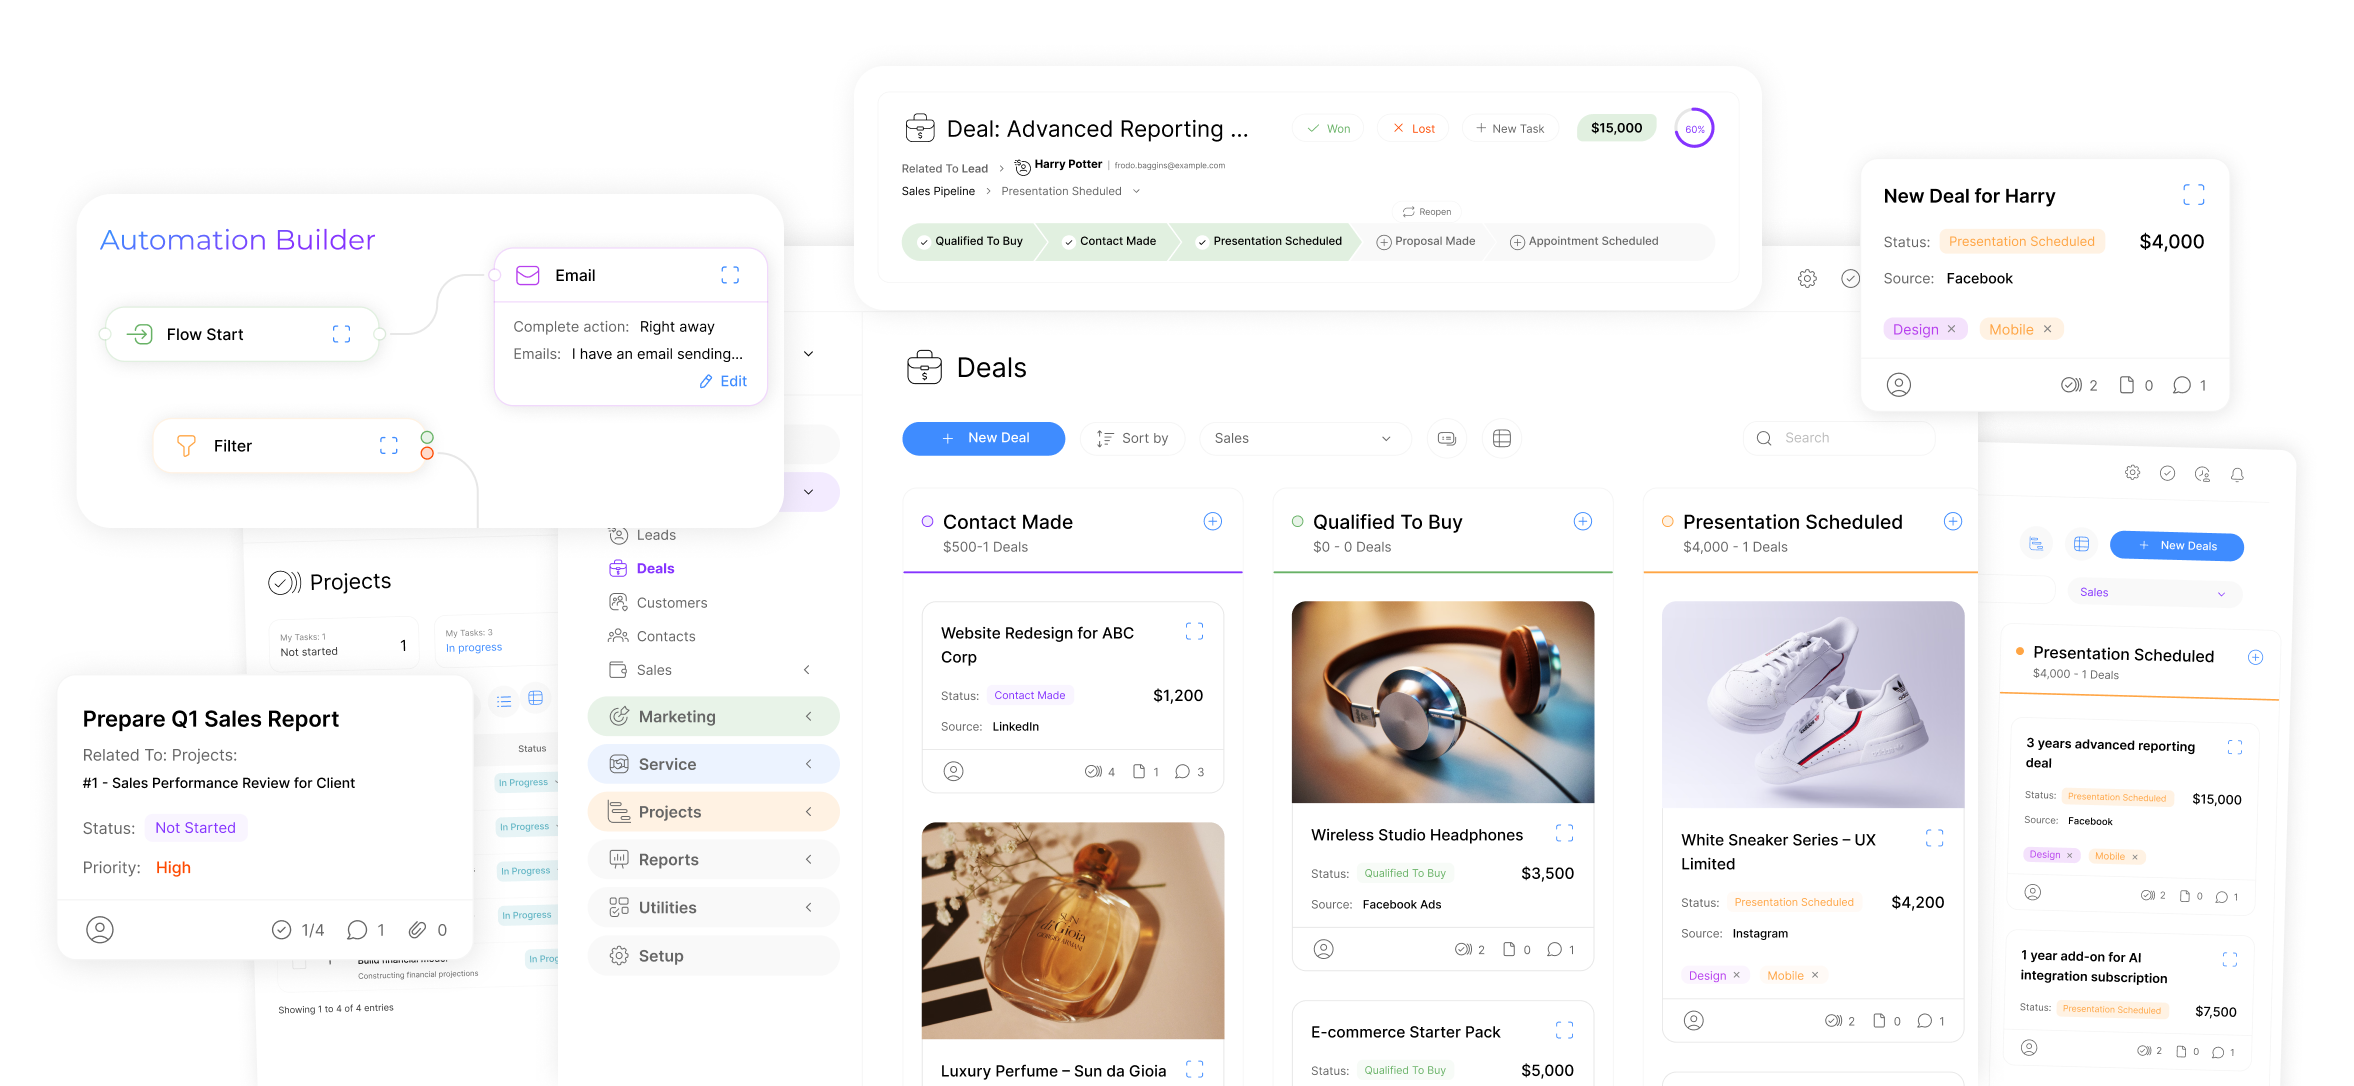Image resolution: width=2354 pixels, height=1086 pixels.
Task: Select Contacts in the sidebar menu
Action: click(x=665, y=636)
